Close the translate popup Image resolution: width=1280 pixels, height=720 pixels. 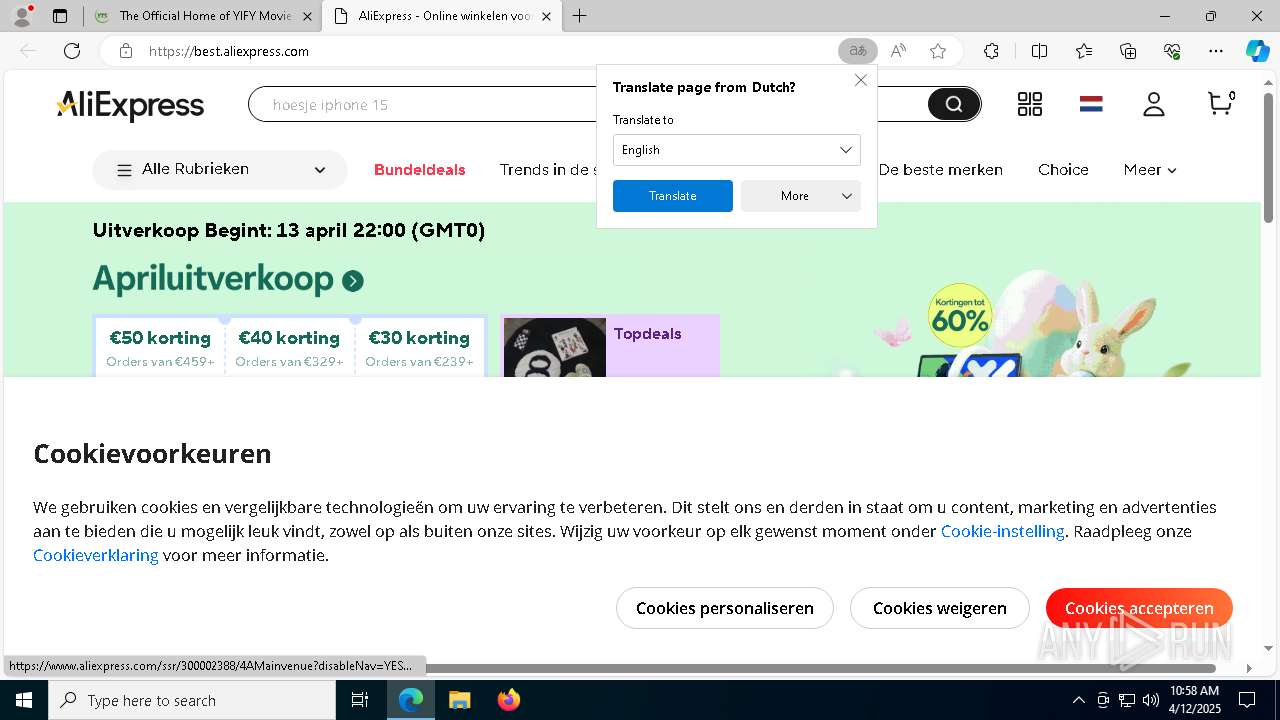pos(861,80)
